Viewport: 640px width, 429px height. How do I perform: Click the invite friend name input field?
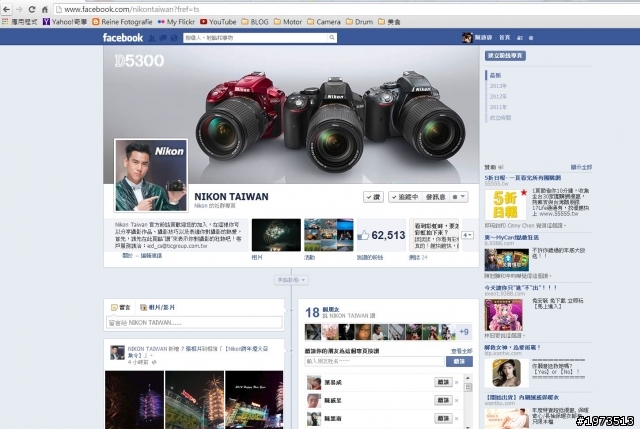pos(374,361)
